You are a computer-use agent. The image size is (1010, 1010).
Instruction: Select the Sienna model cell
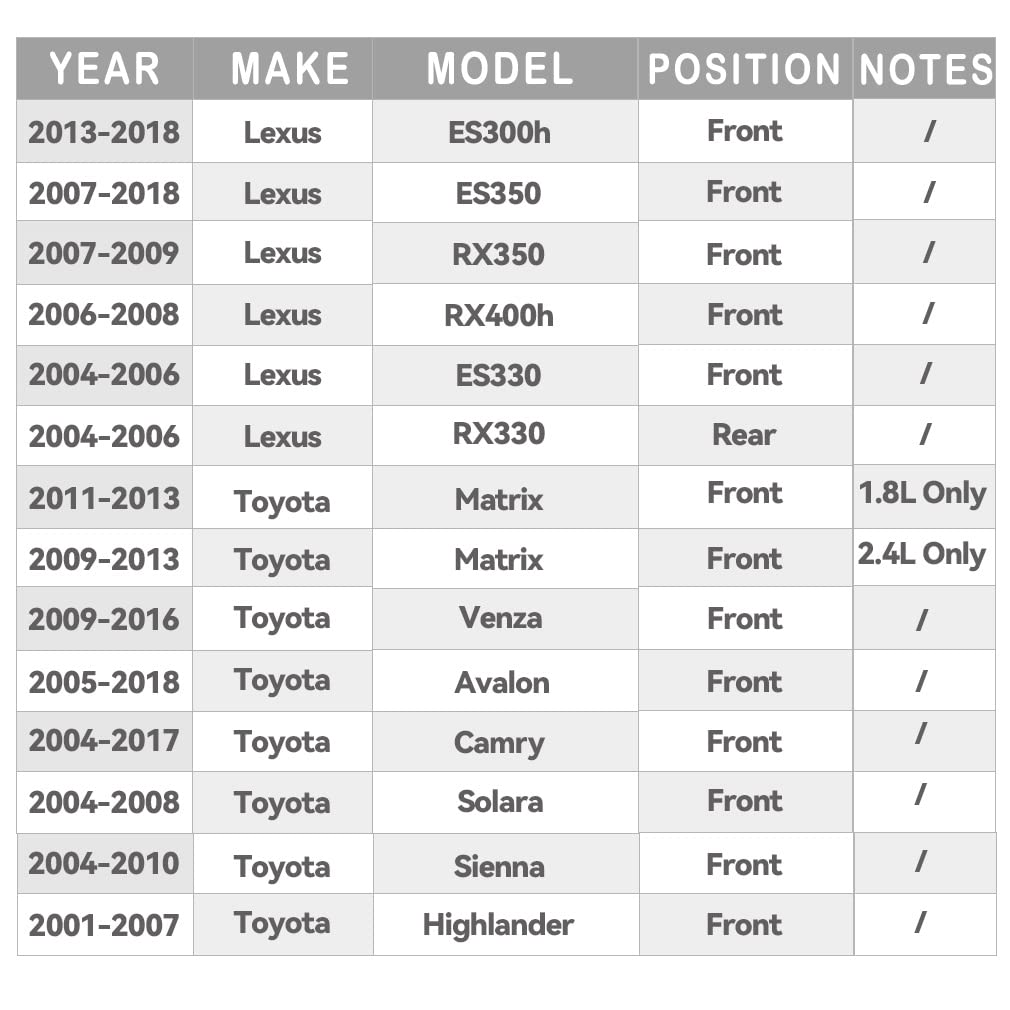coord(499,866)
